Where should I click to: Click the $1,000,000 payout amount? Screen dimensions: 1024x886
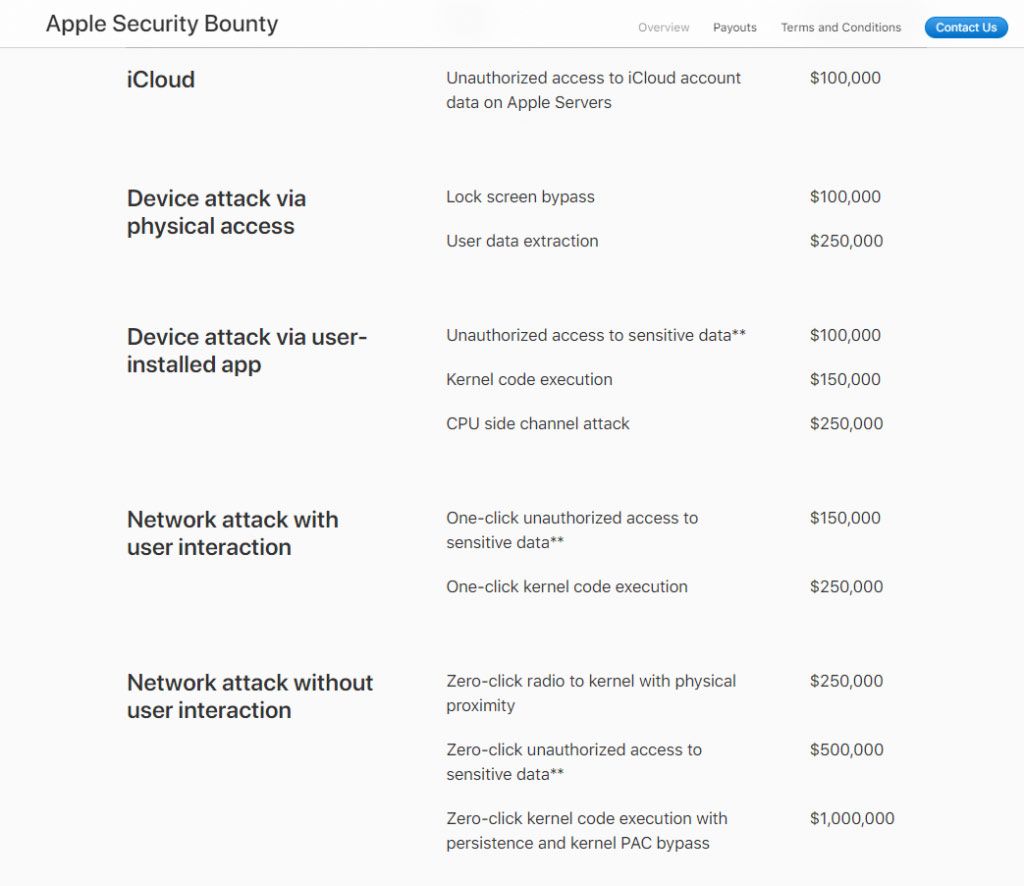click(x=852, y=819)
